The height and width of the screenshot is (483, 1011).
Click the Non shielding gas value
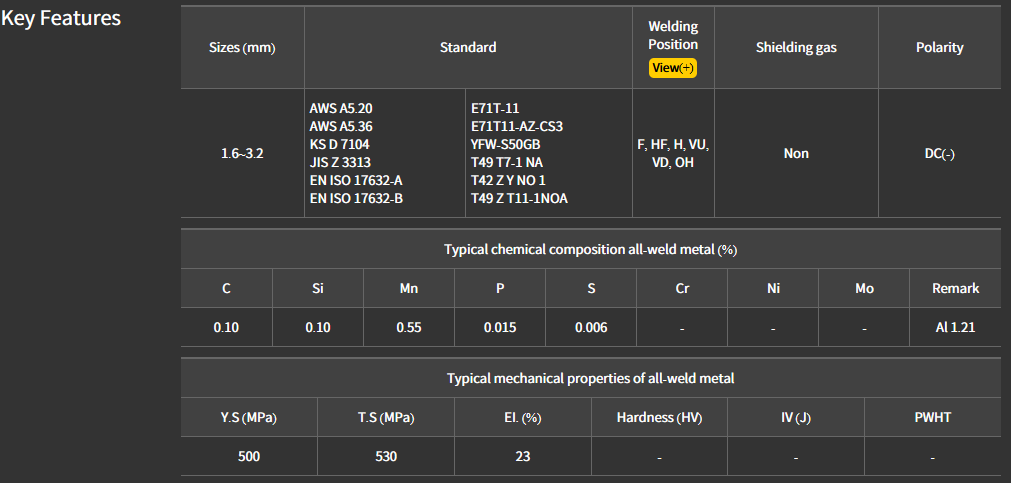click(x=796, y=154)
